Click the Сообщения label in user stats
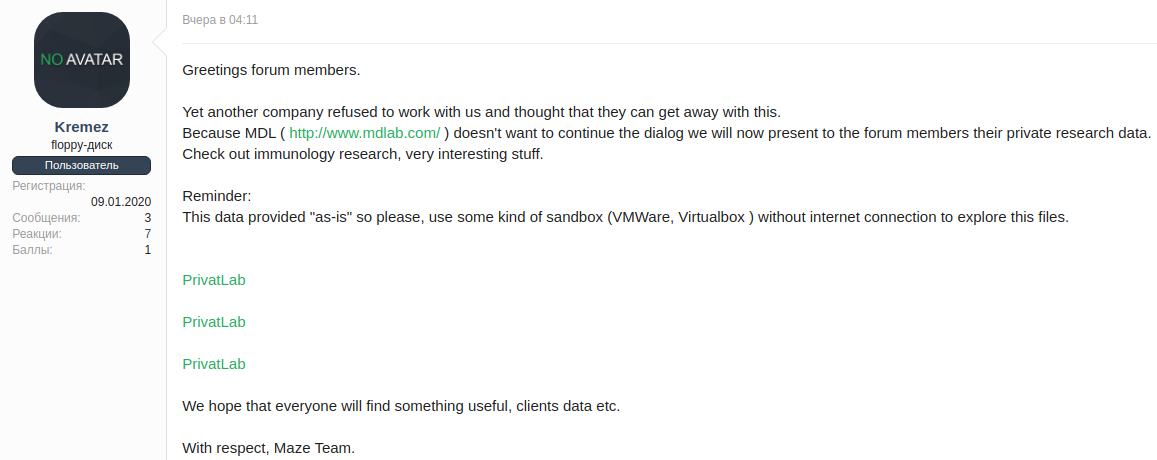This screenshot has width=1157, height=460. coord(46,218)
